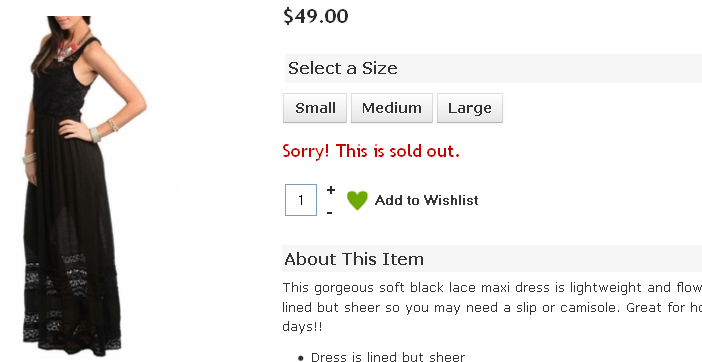
Task: Click the black maxi dress product photo
Action: coord(84,186)
